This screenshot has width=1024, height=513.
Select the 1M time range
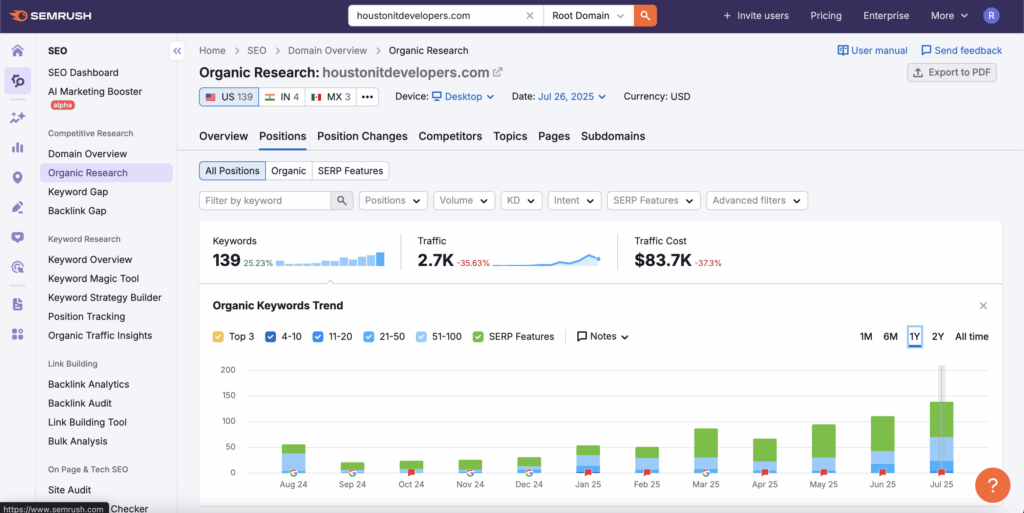pyautogui.click(x=866, y=337)
